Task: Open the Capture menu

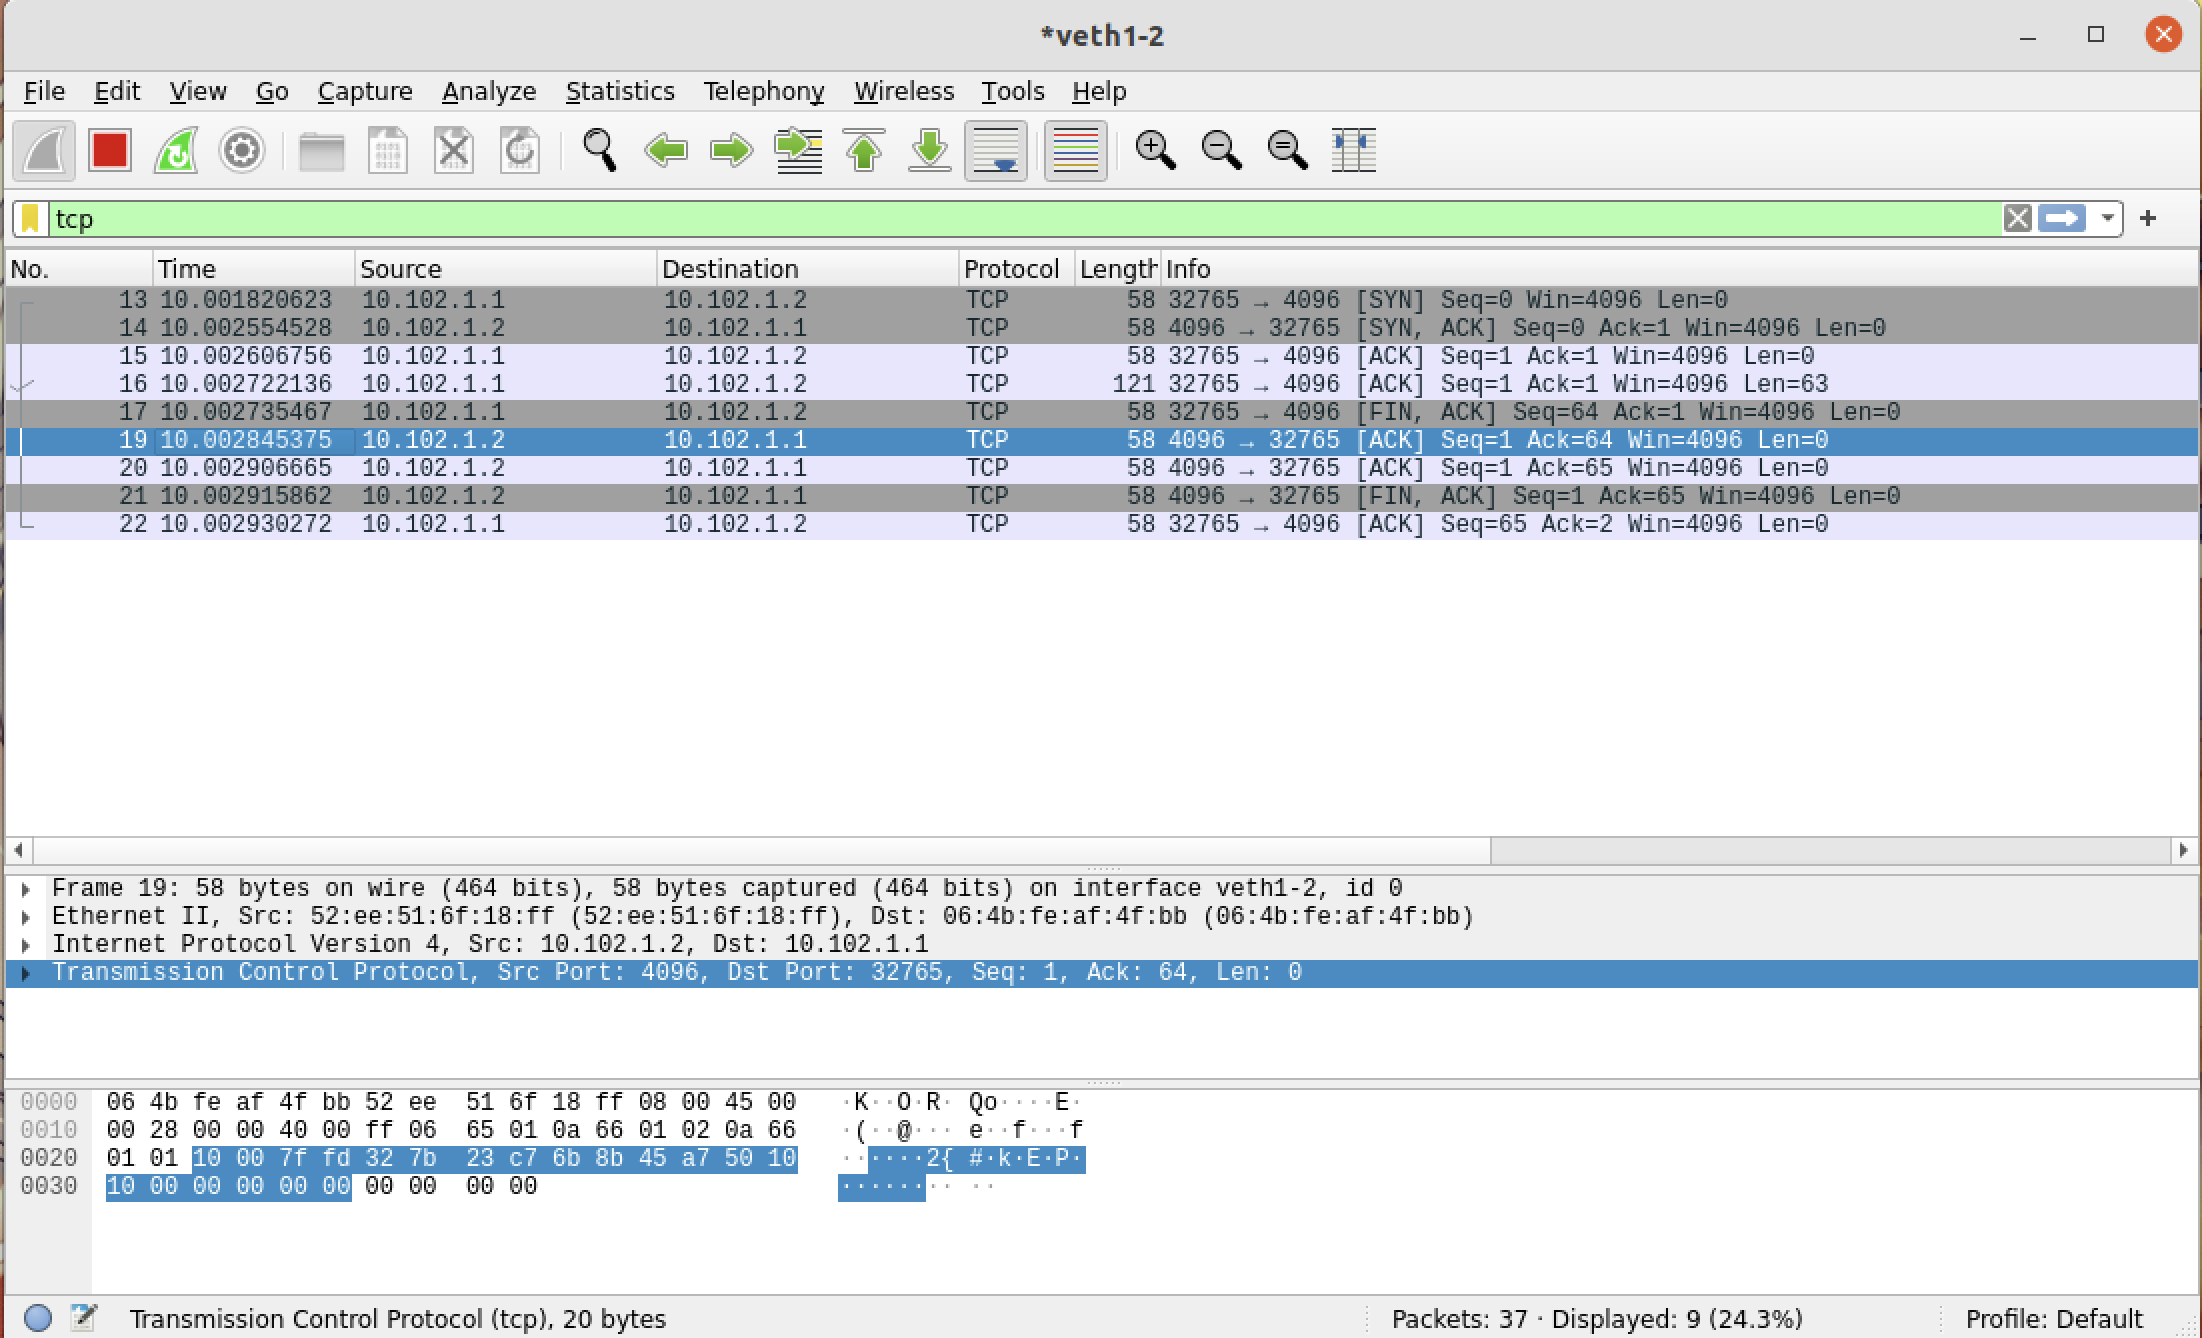Action: pos(365,91)
